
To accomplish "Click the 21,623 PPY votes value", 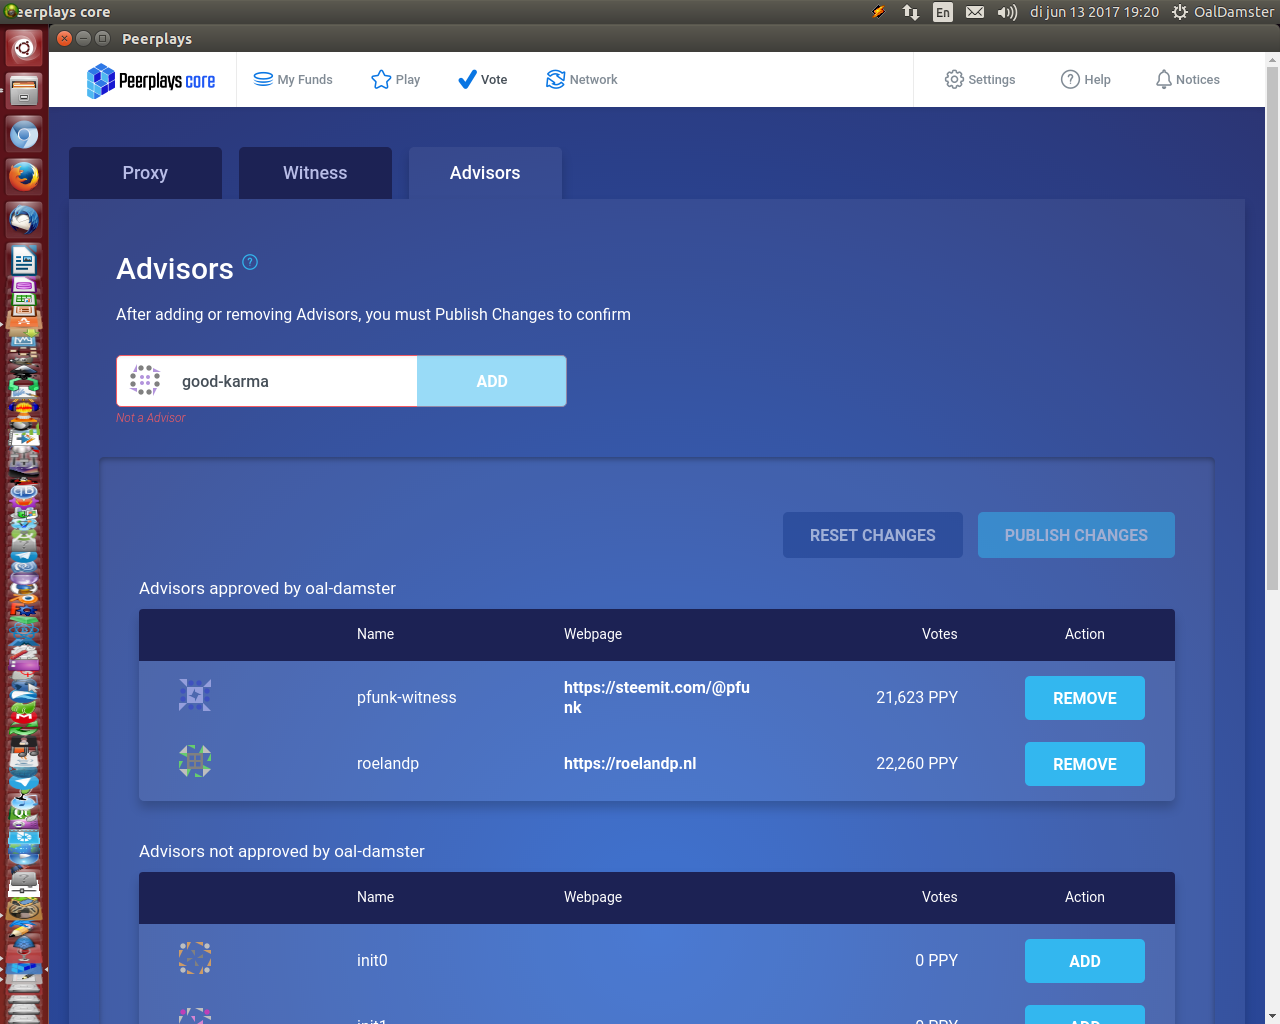I will [x=917, y=697].
